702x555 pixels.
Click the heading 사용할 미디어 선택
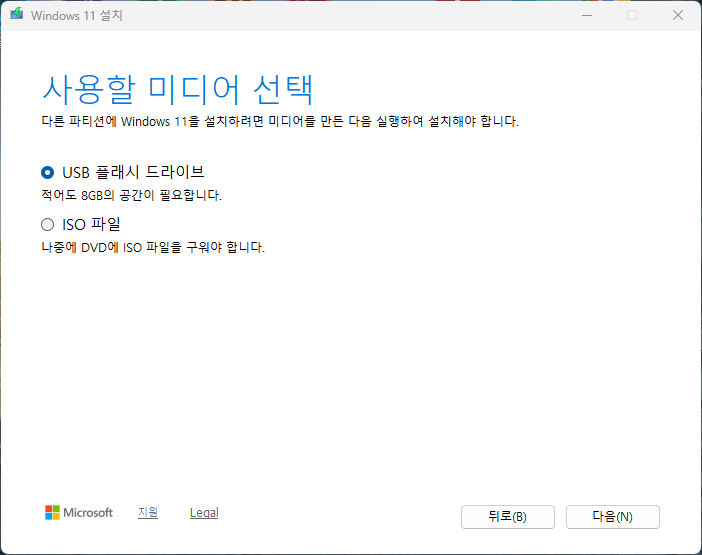(x=178, y=90)
